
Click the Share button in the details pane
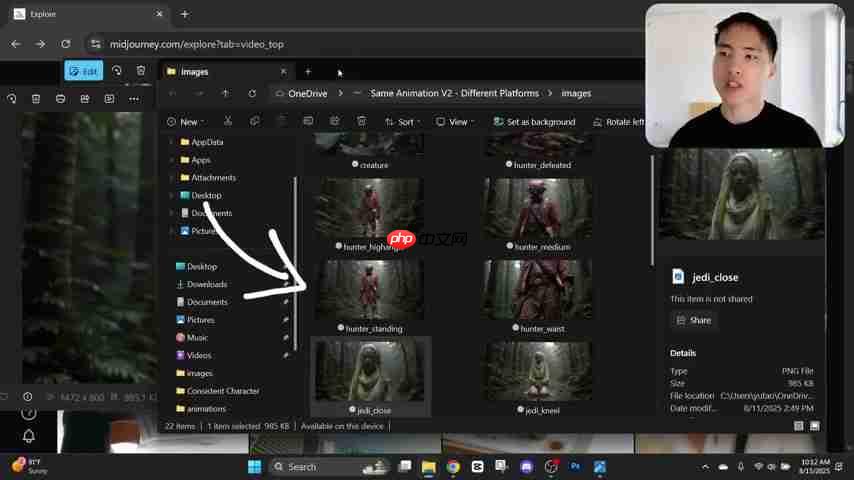[x=694, y=320]
